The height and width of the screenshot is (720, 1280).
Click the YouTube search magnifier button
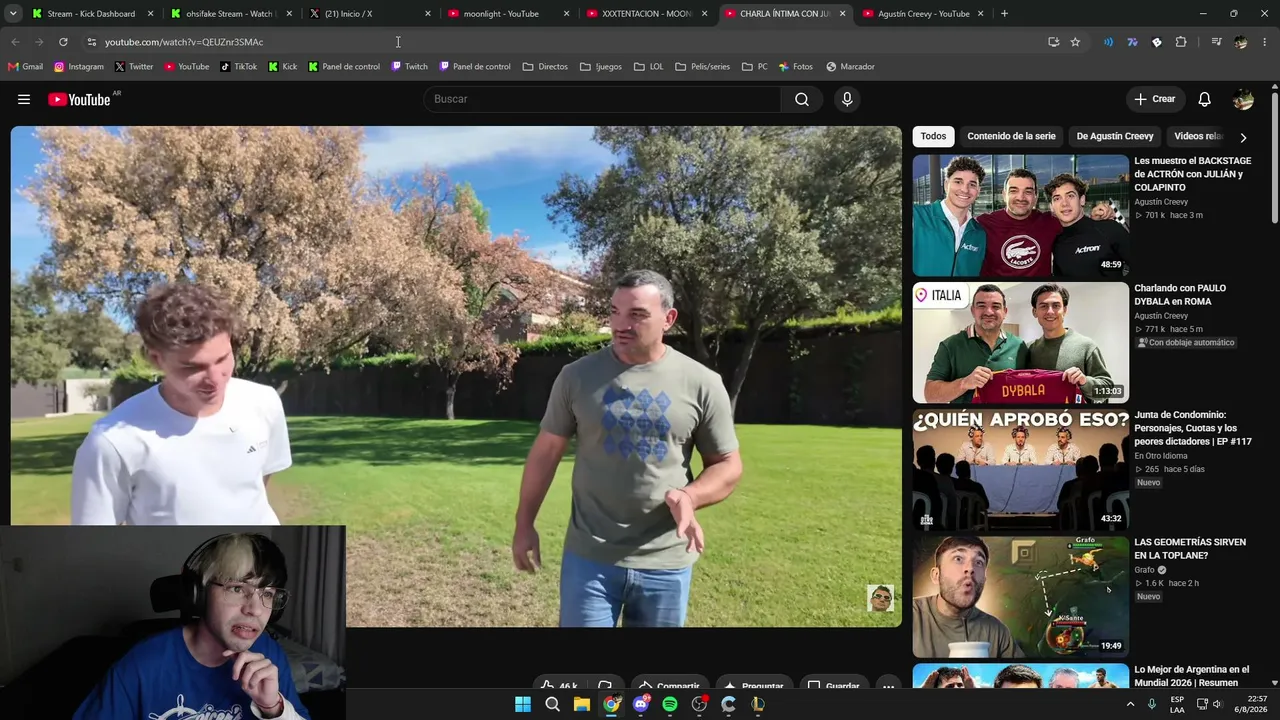pyautogui.click(x=802, y=99)
